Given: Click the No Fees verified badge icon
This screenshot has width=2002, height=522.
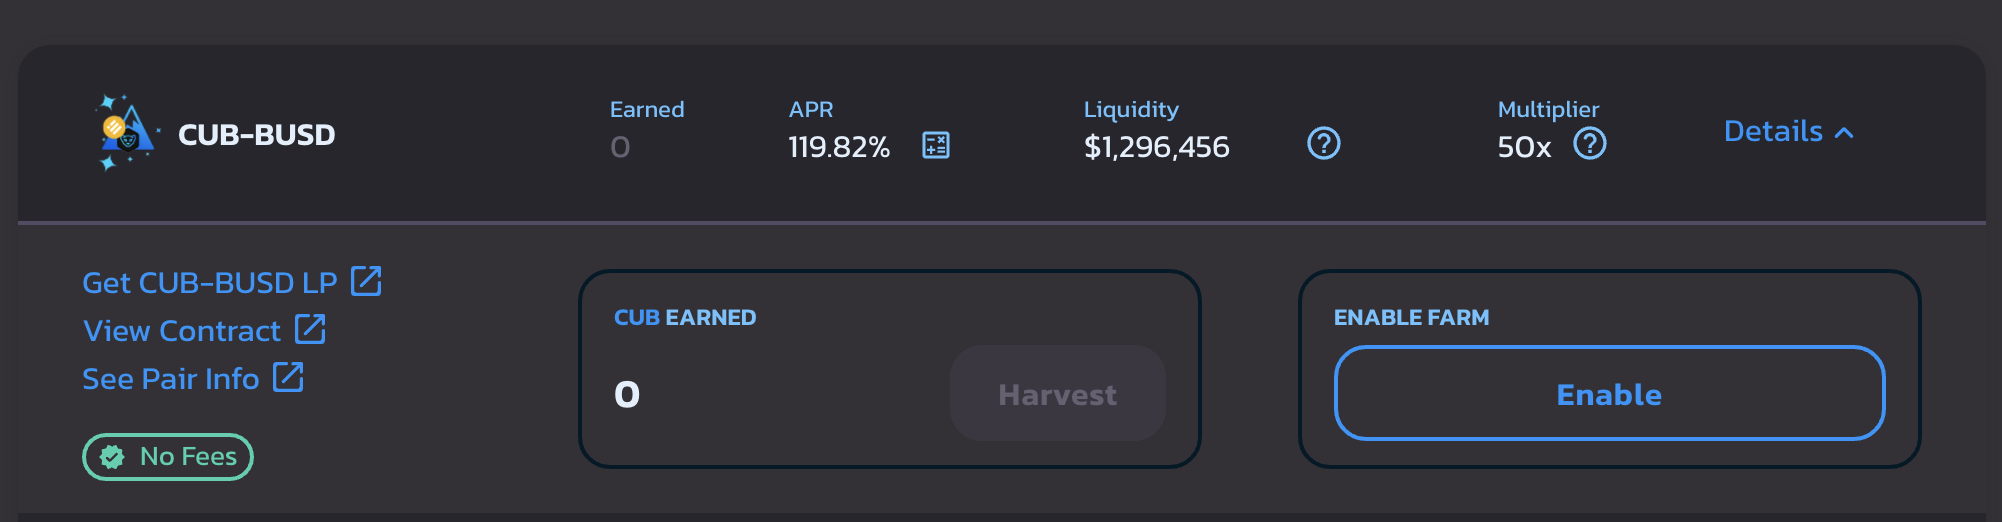Looking at the screenshot, I should (112, 457).
